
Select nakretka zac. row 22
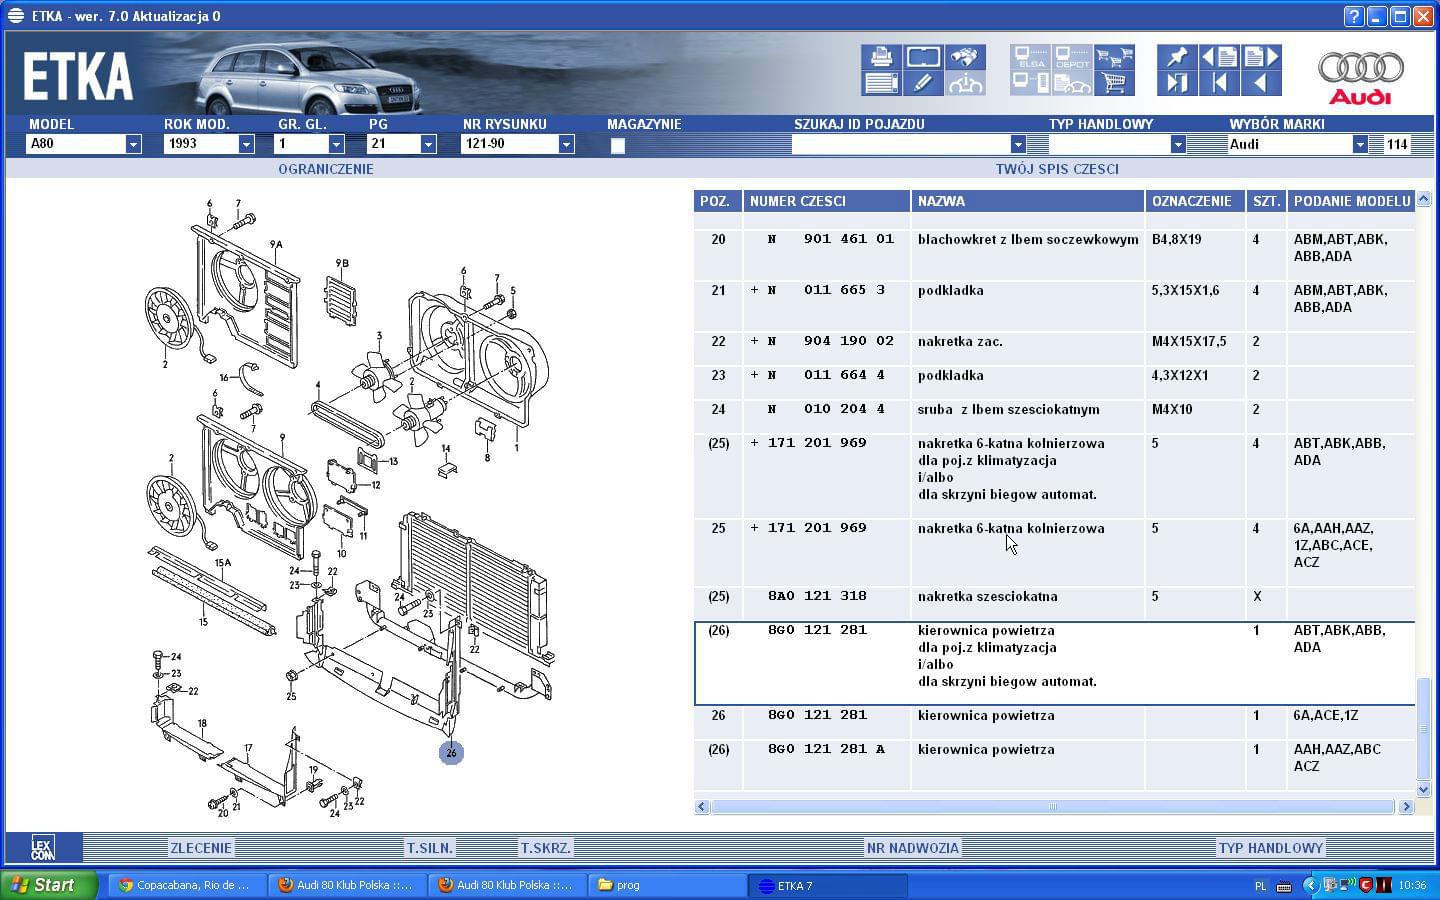[1055, 349]
